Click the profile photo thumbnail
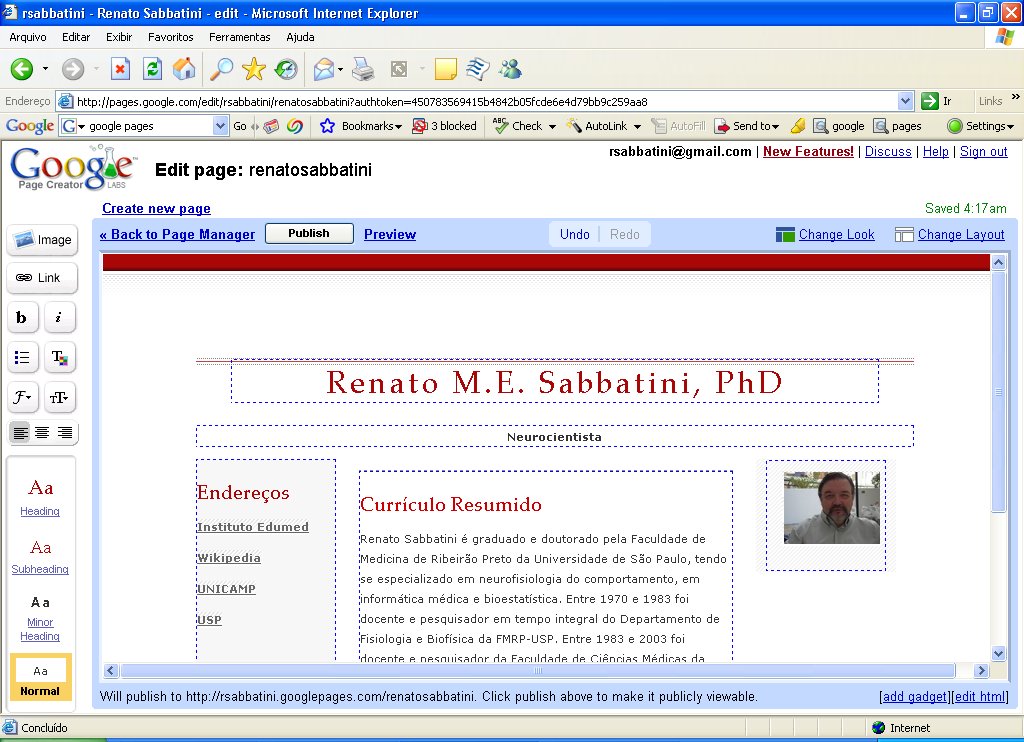The height and width of the screenshot is (742, 1024). pos(831,508)
